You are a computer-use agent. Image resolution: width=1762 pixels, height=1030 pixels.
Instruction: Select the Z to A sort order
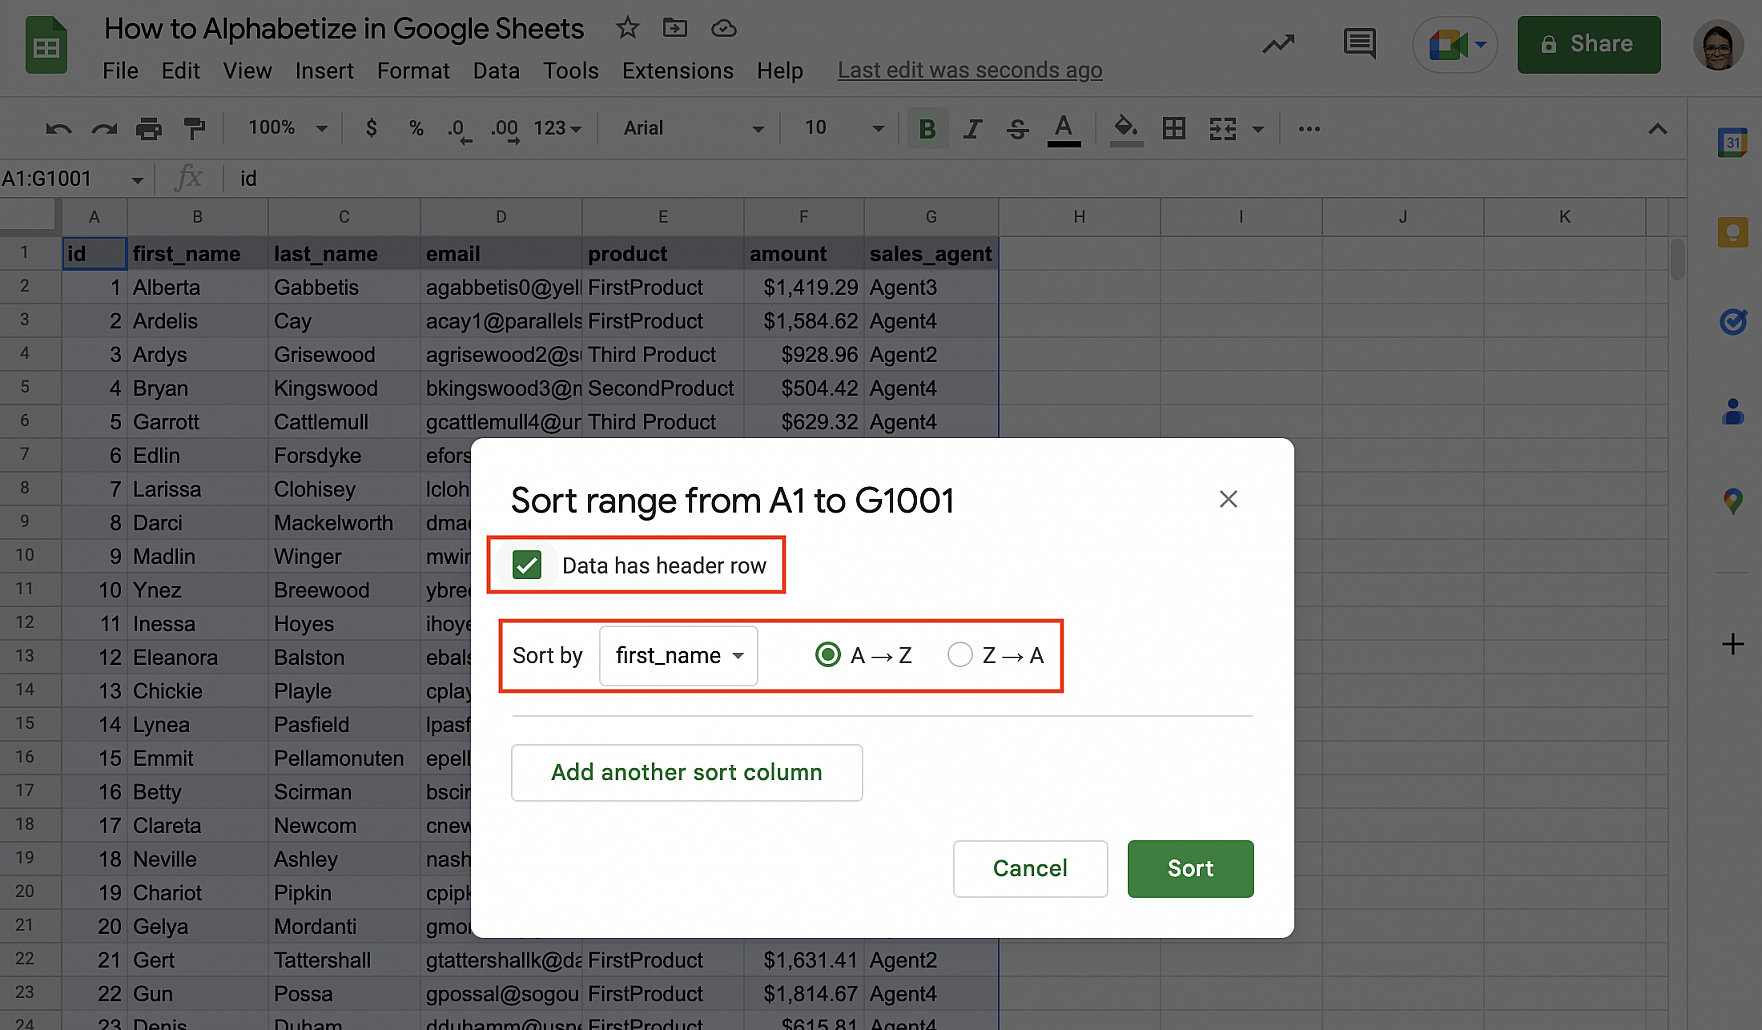coord(960,655)
